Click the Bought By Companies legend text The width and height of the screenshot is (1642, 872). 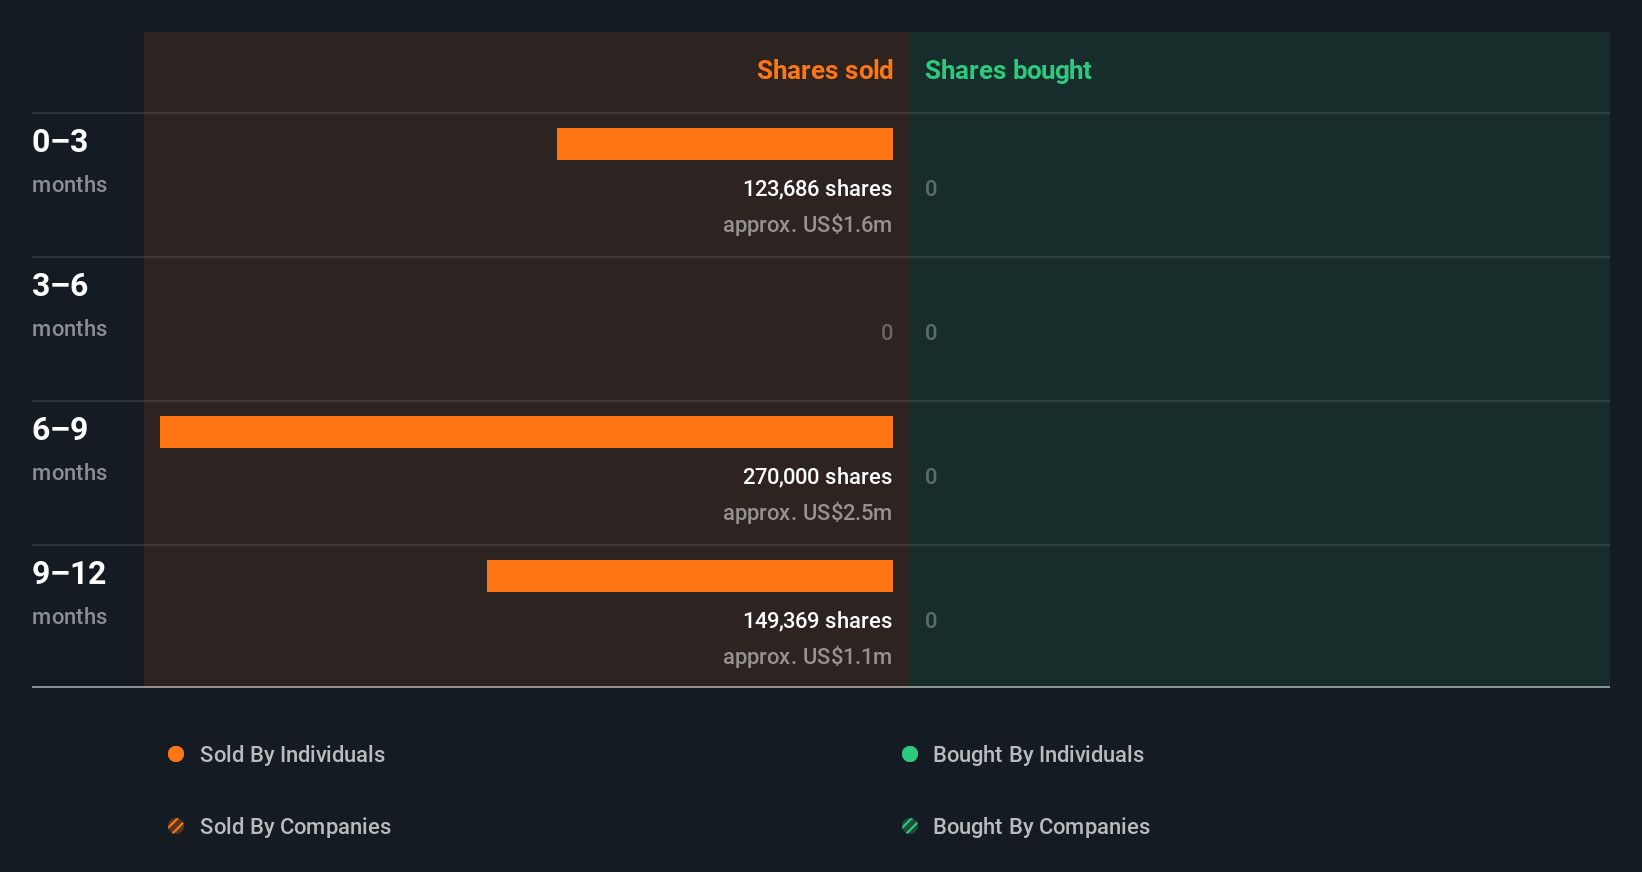click(x=1041, y=826)
